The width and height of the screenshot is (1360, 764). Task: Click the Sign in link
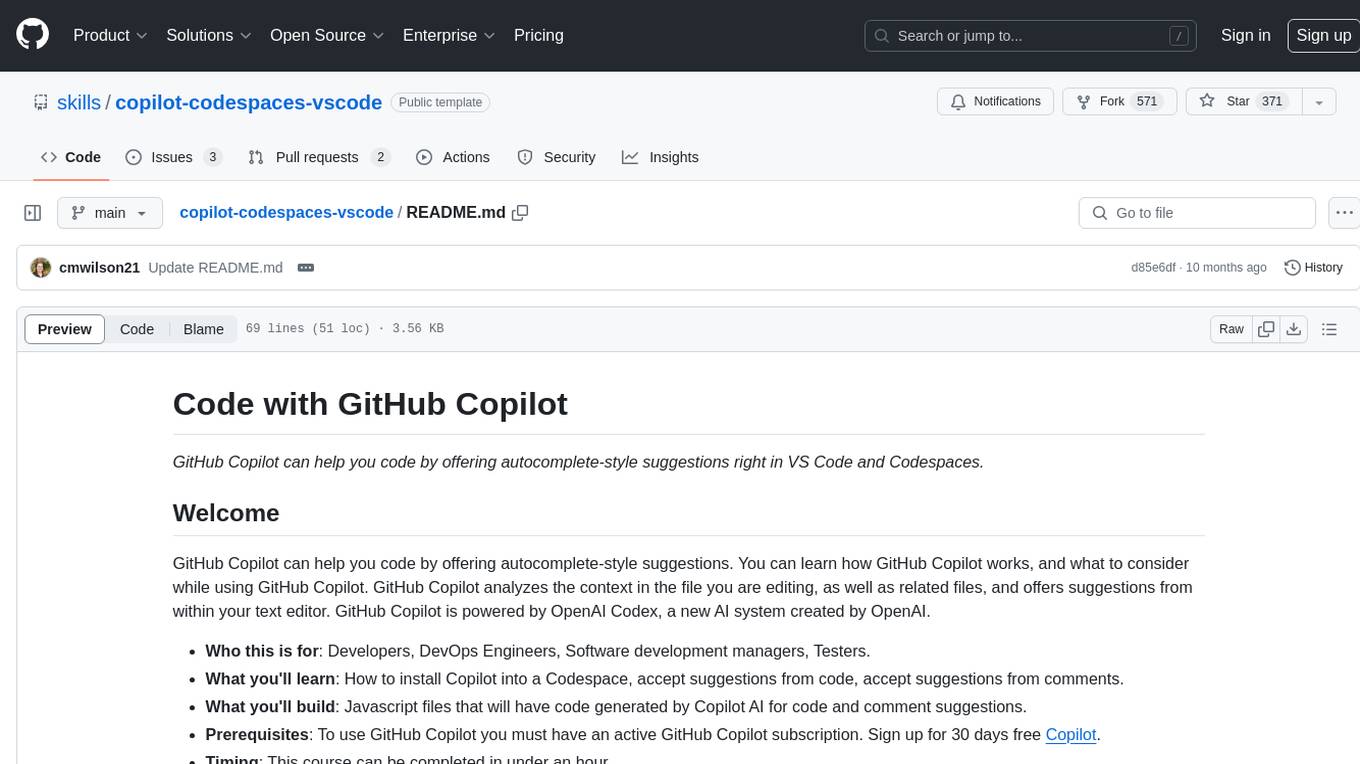click(1246, 35)
